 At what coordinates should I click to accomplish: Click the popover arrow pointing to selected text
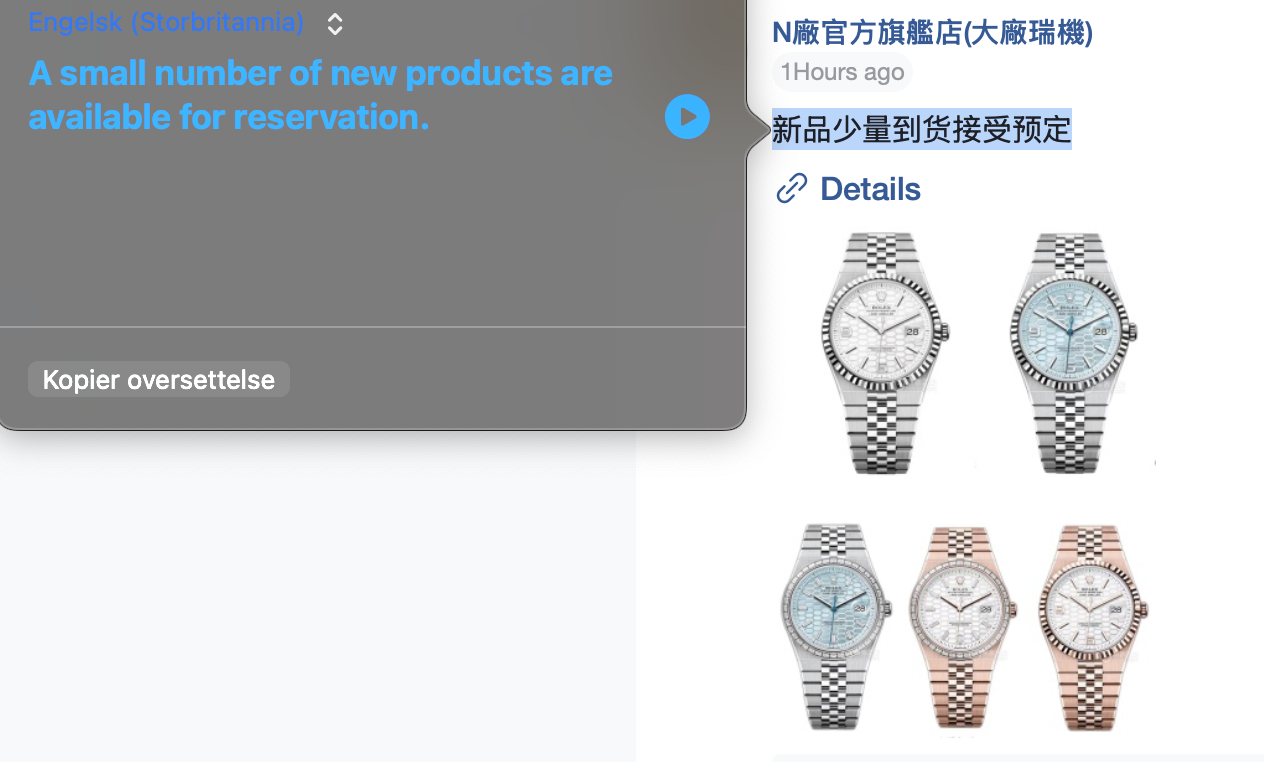click(758, 129)
